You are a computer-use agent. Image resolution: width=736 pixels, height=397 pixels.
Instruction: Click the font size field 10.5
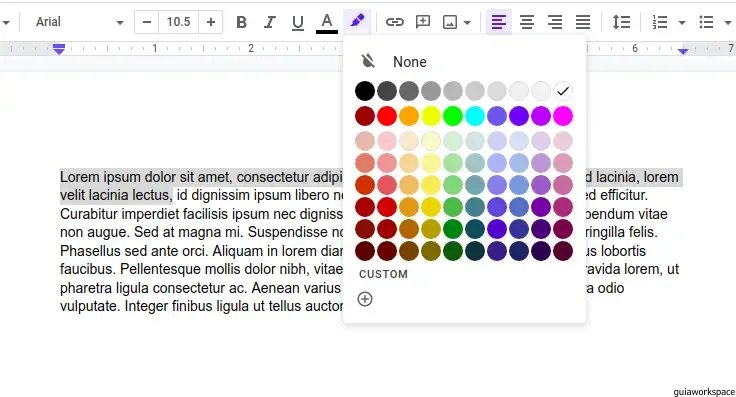(x=178, y=22)
